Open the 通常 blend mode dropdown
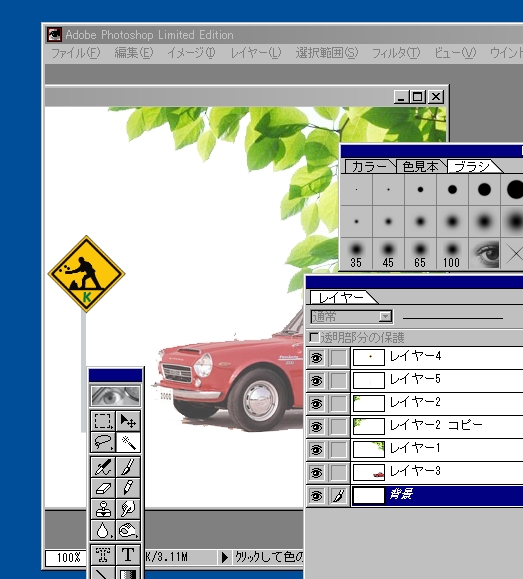The height and width of the screenshot is (579, 523). [x=352, y=317]
